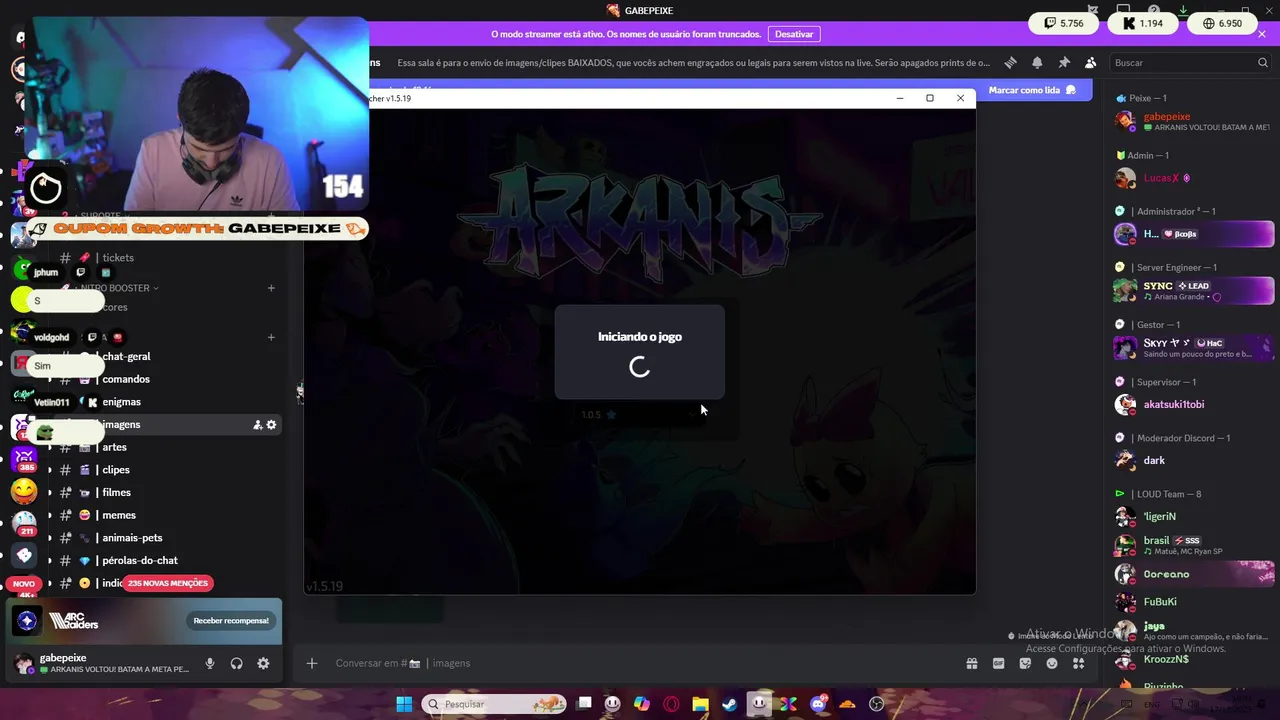Open 'ligeriN member in LOUD Team
The width and height of the screenshot is (1280, 720).
(x=1193, y=517)
